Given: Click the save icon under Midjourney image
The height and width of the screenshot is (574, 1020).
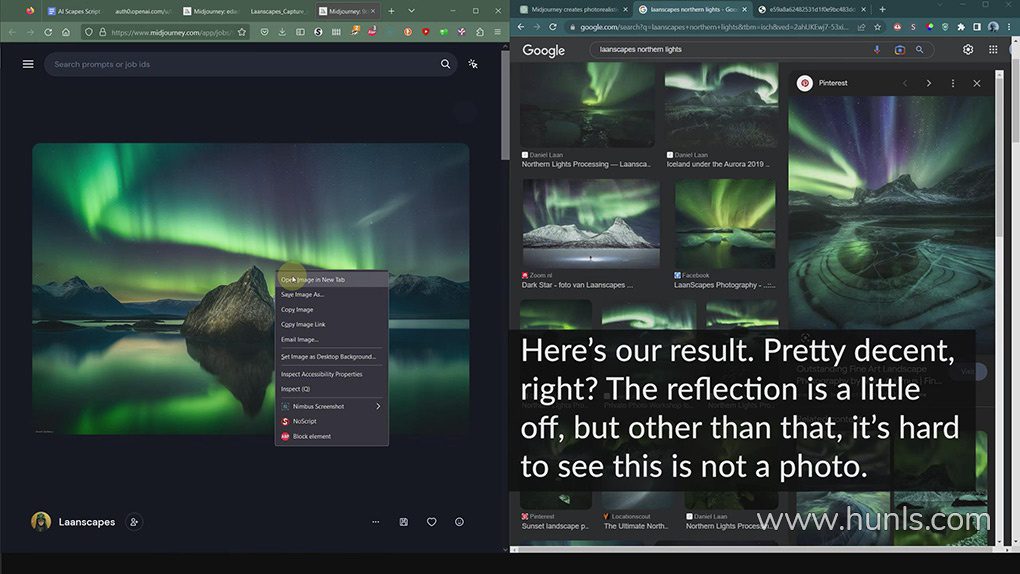Looking at the screenshot, I should [403, 522].
